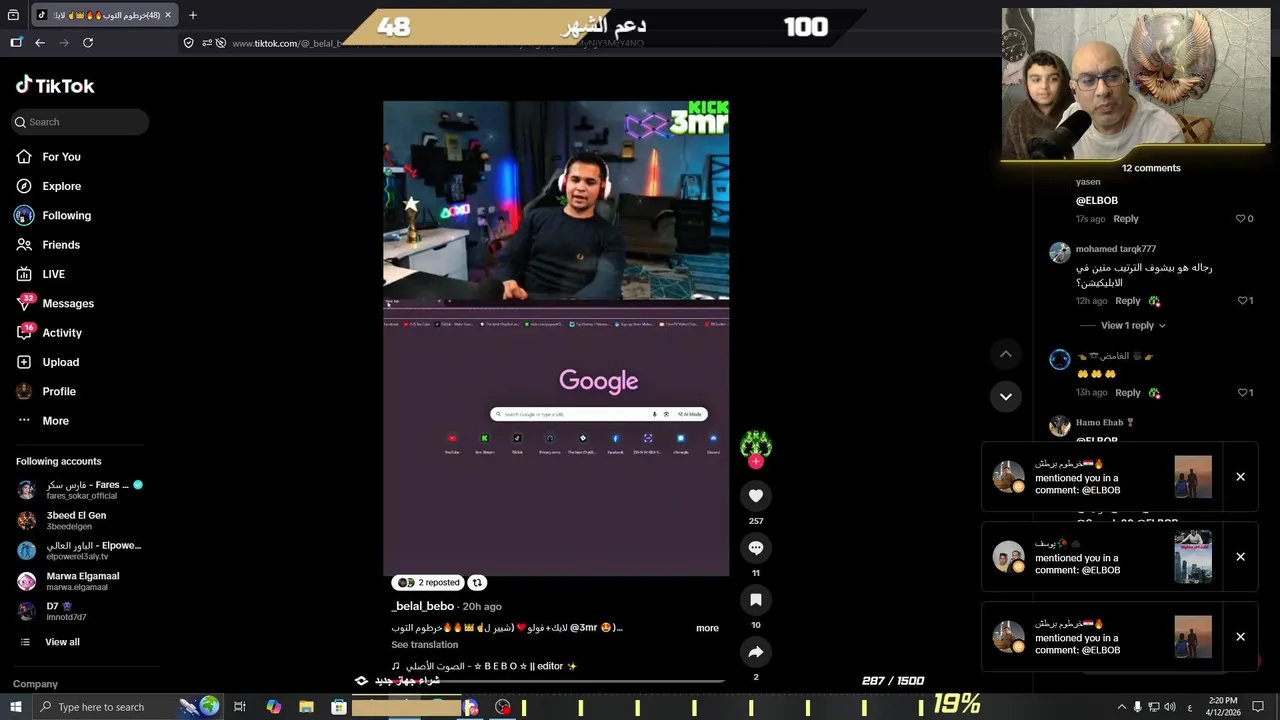Screen dimensions: 1280x720
Task: Open thumbnail of middle mention notification
Action: pos(1193,557)
